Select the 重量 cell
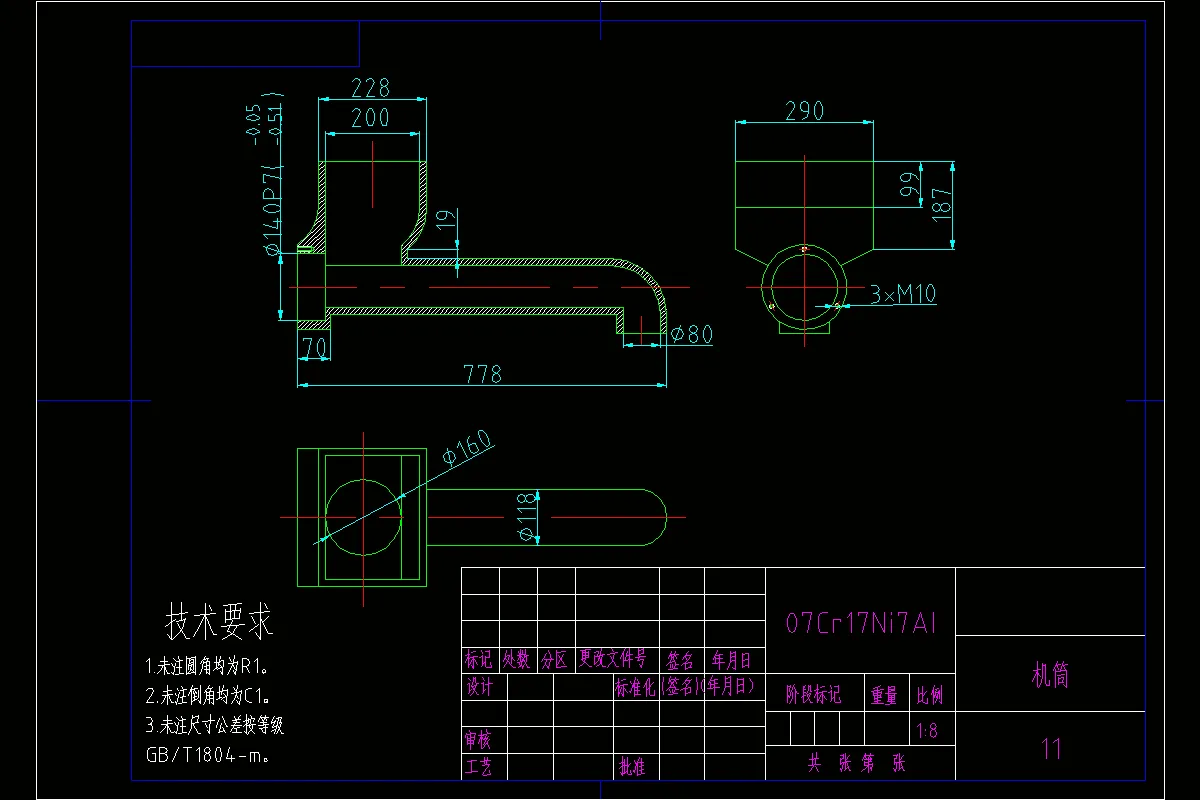Image resolution: width=1200 pixels, height=800 pixels. (x=884, y=695)
